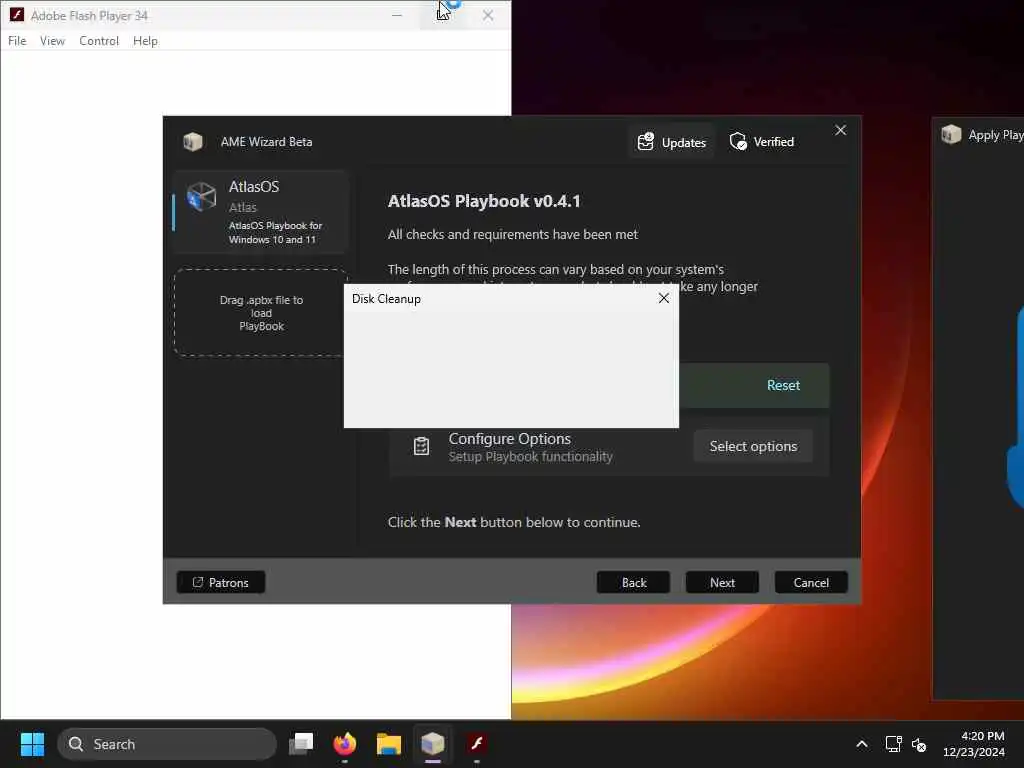Close the Adobe Flash Player window

pos(488,15)
